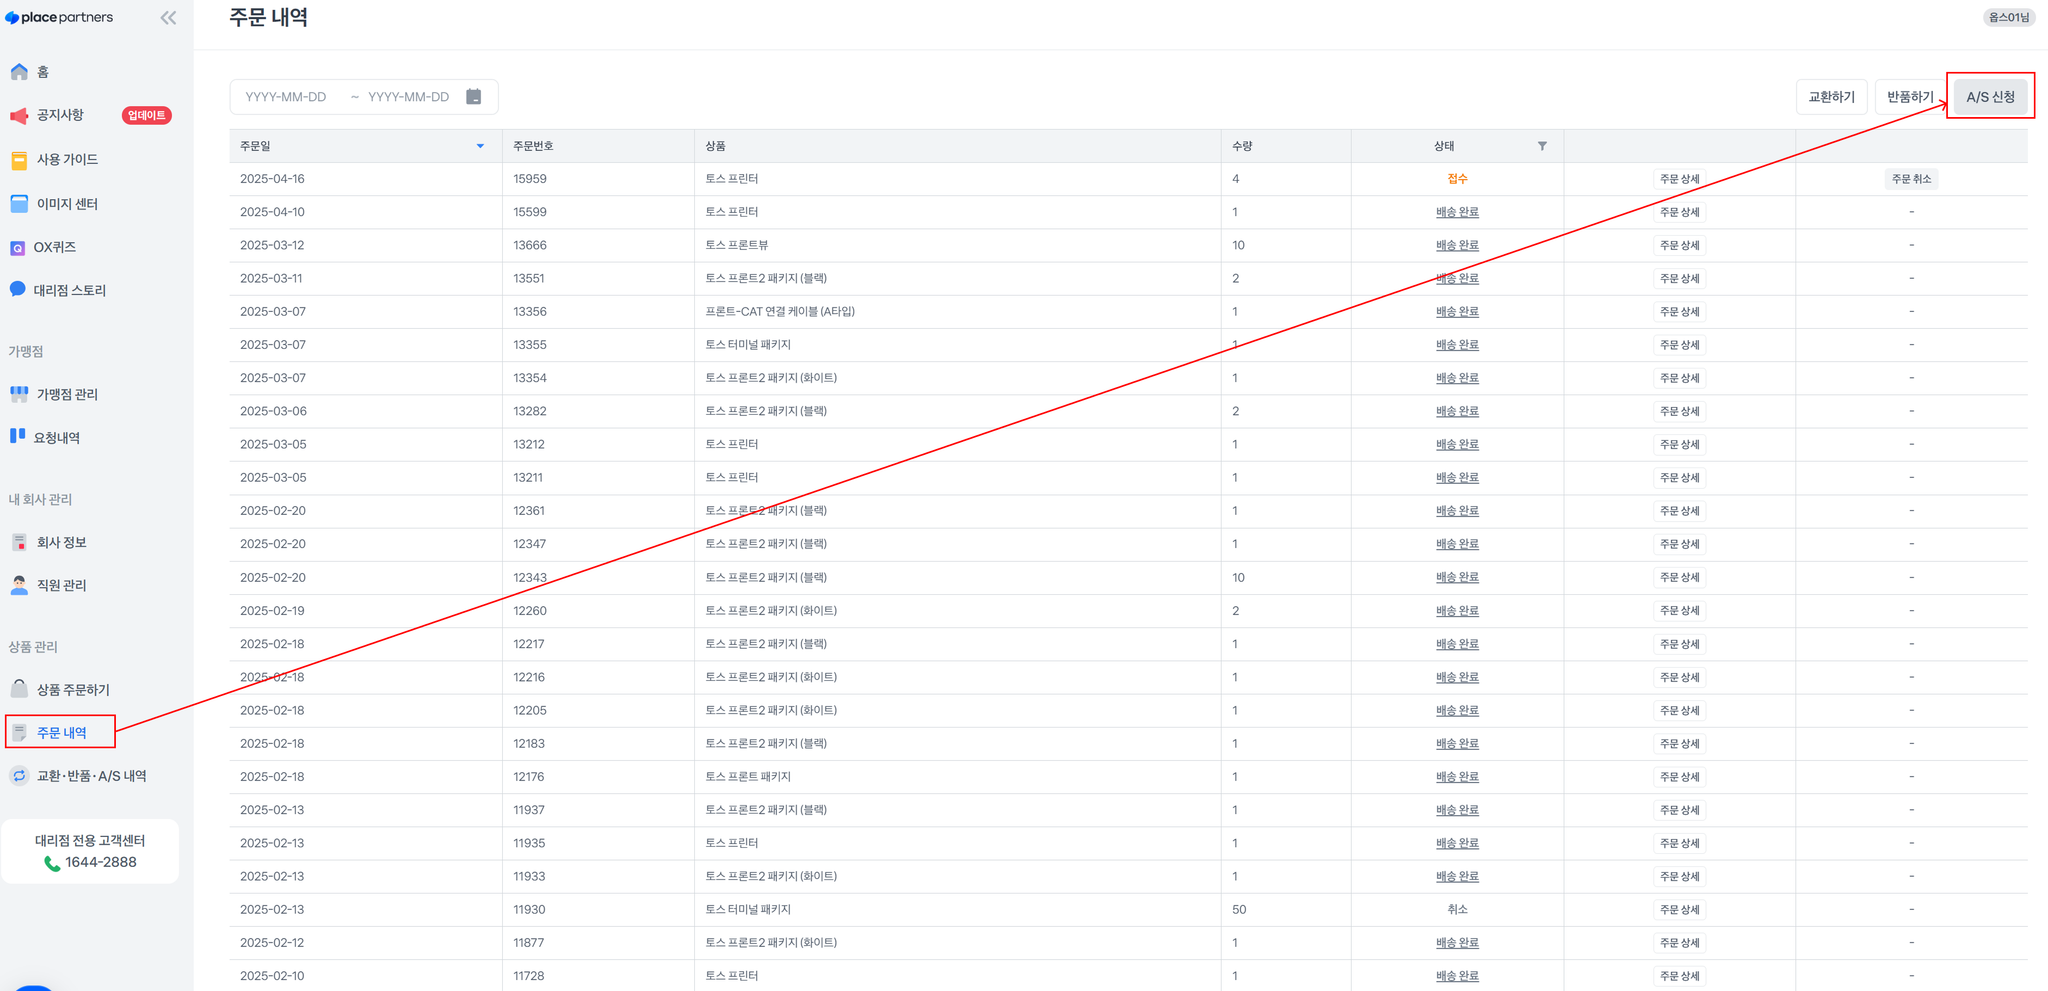Viewport: 2048px width, 991px height.
Task: Sort by 주문일 using dropdown arrow
Action: 480,146
